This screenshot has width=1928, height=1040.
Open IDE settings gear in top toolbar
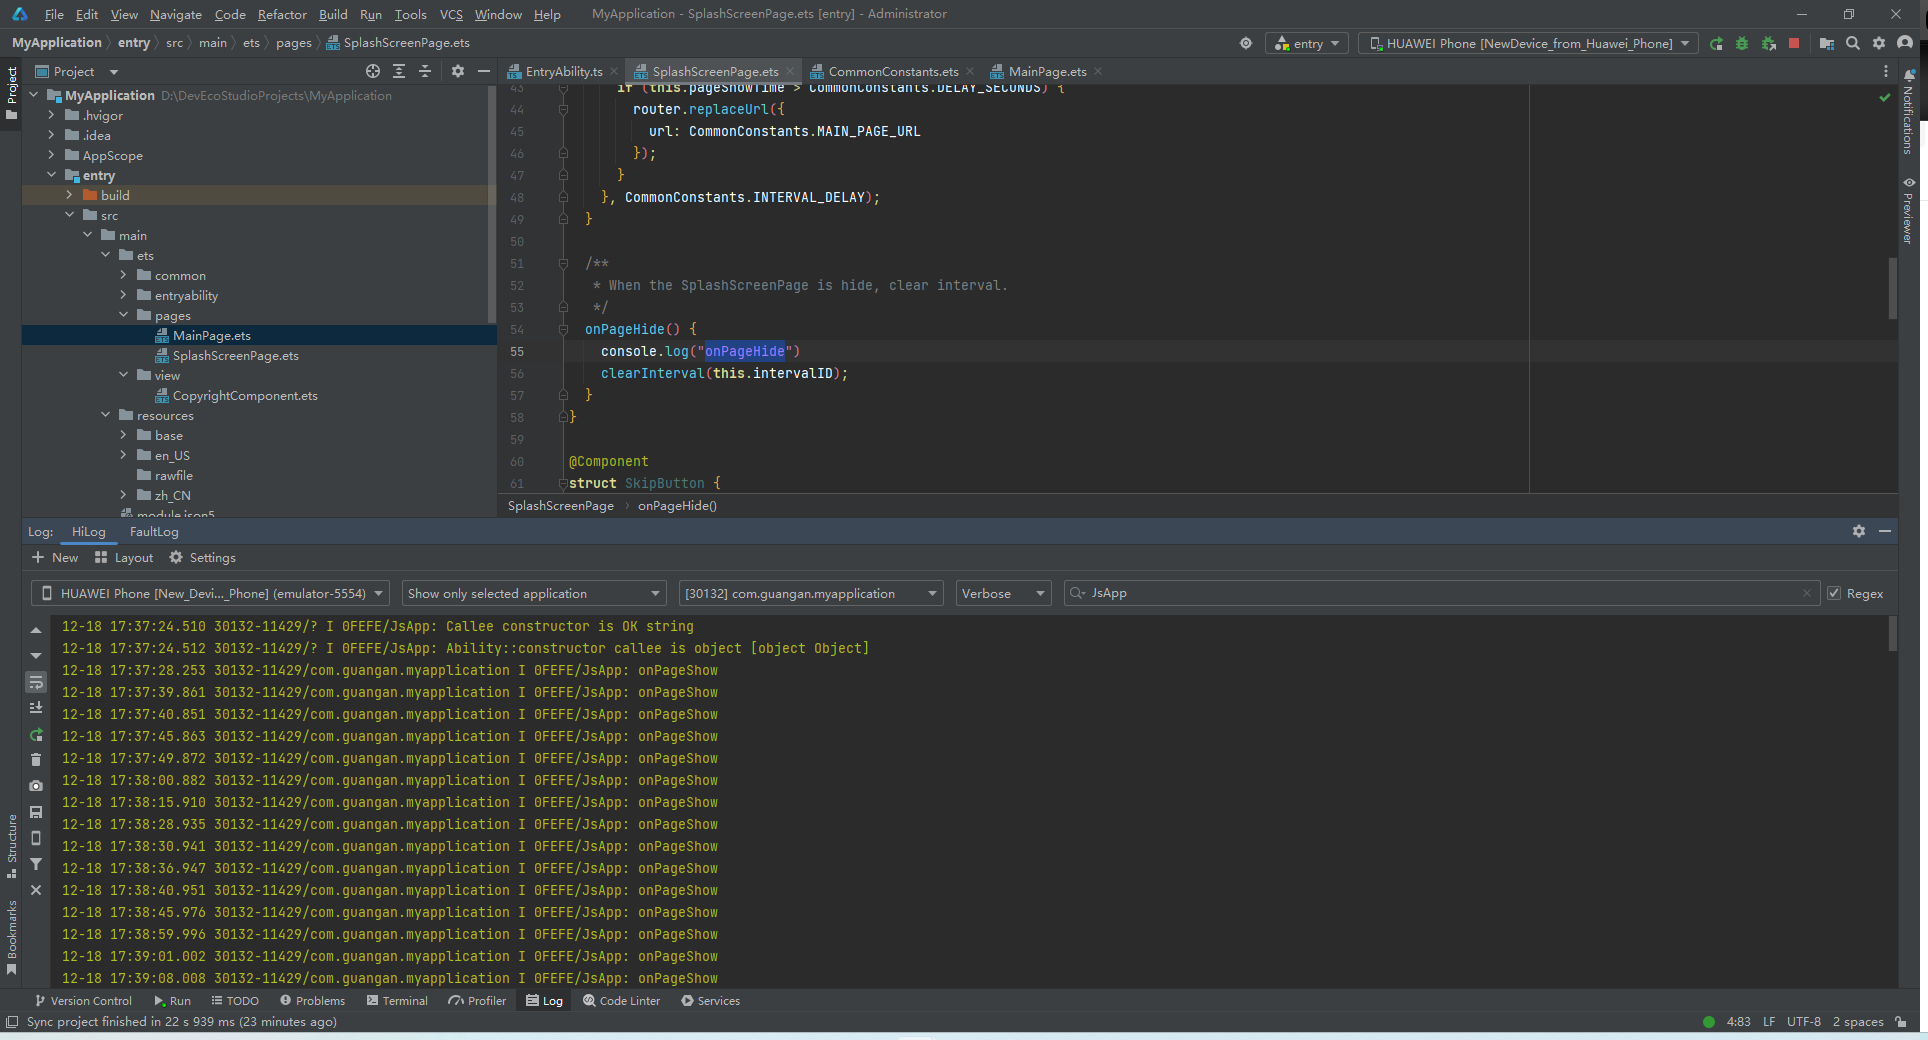(1879, 43)
